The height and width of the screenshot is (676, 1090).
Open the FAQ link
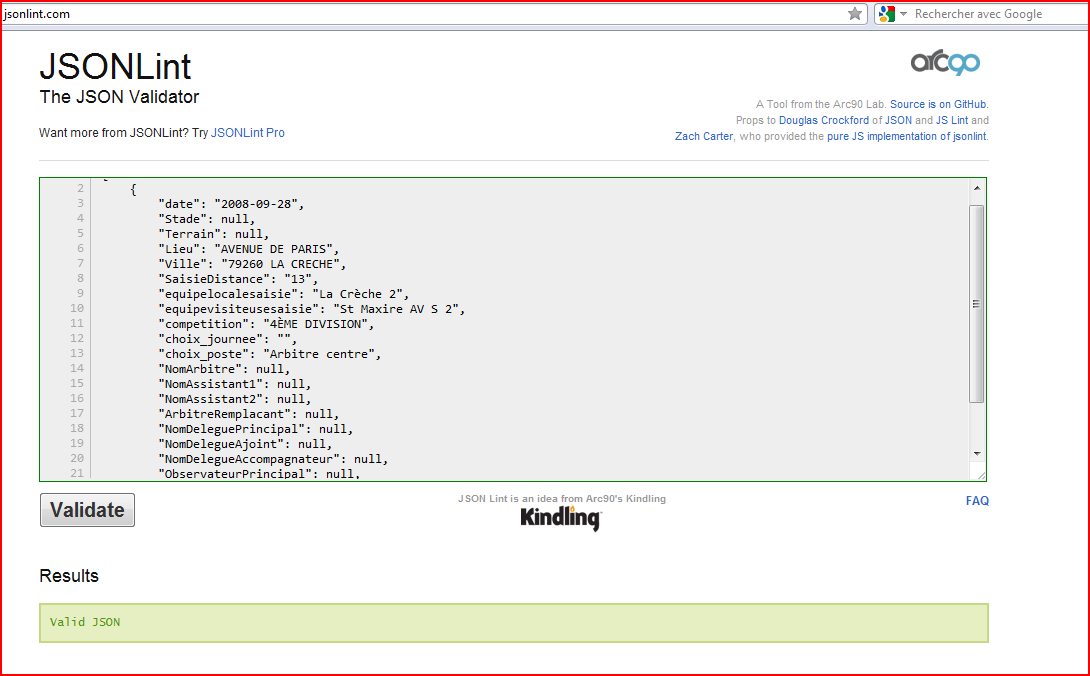[977, 501]
